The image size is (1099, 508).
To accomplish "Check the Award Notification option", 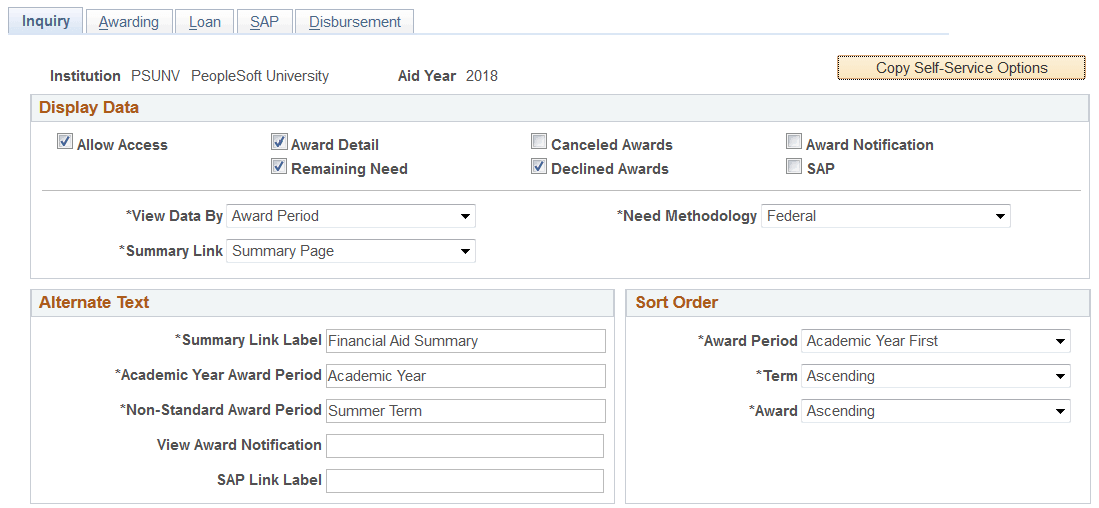I will pyautogui.click(x=794, y=144).
